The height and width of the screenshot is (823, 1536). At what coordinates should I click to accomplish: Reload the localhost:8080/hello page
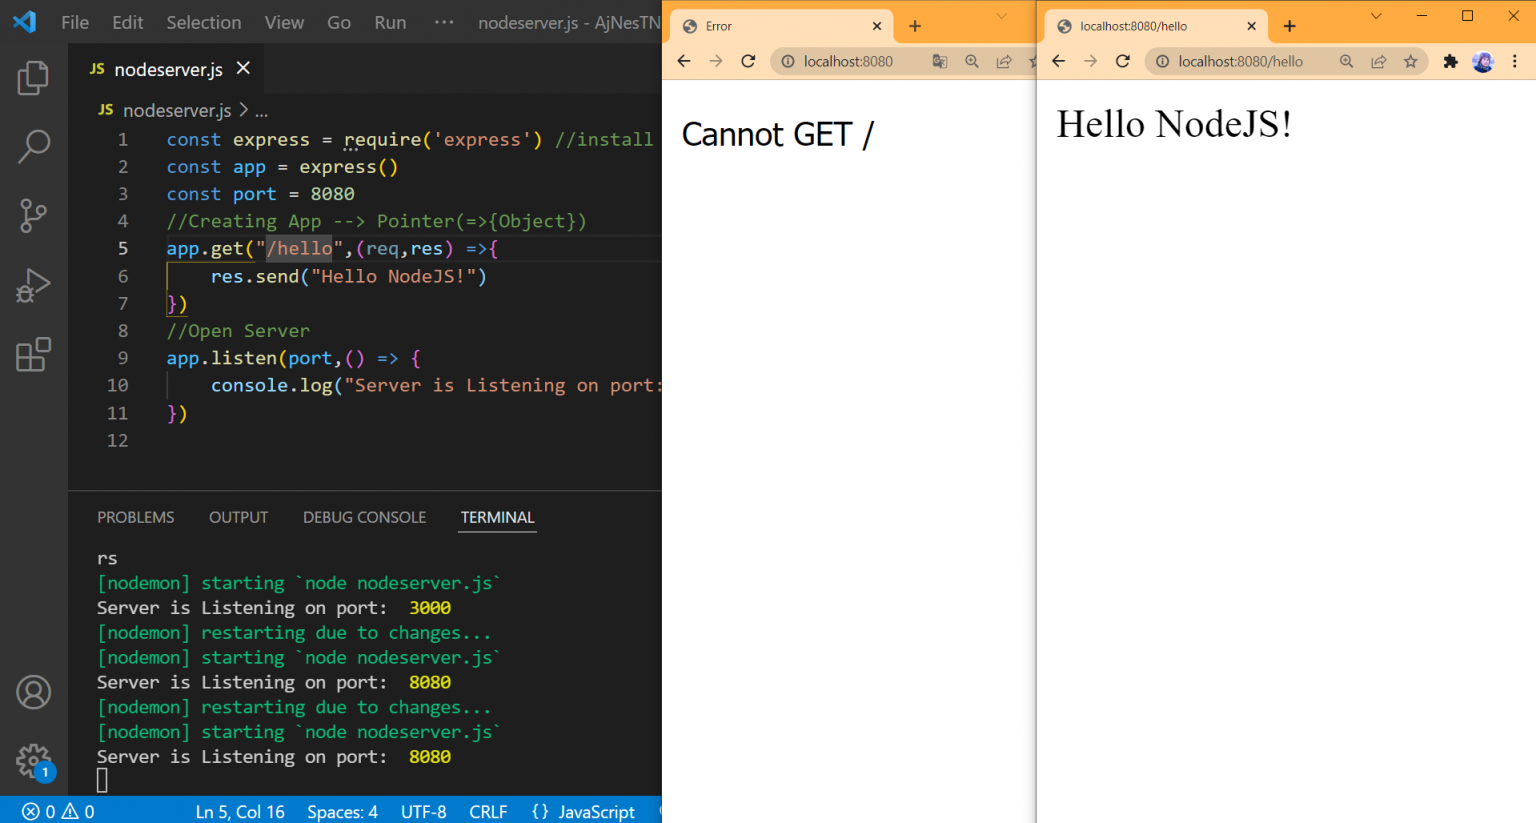tap(1123, 62)
